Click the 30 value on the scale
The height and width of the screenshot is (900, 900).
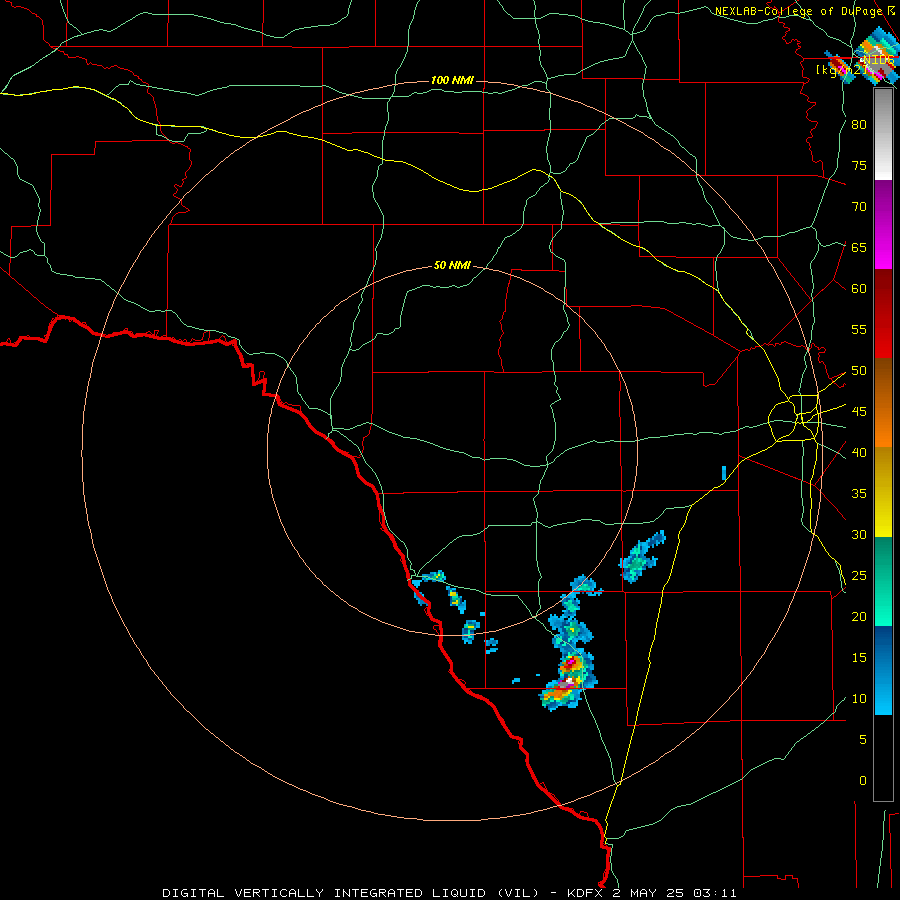[859, 534]
